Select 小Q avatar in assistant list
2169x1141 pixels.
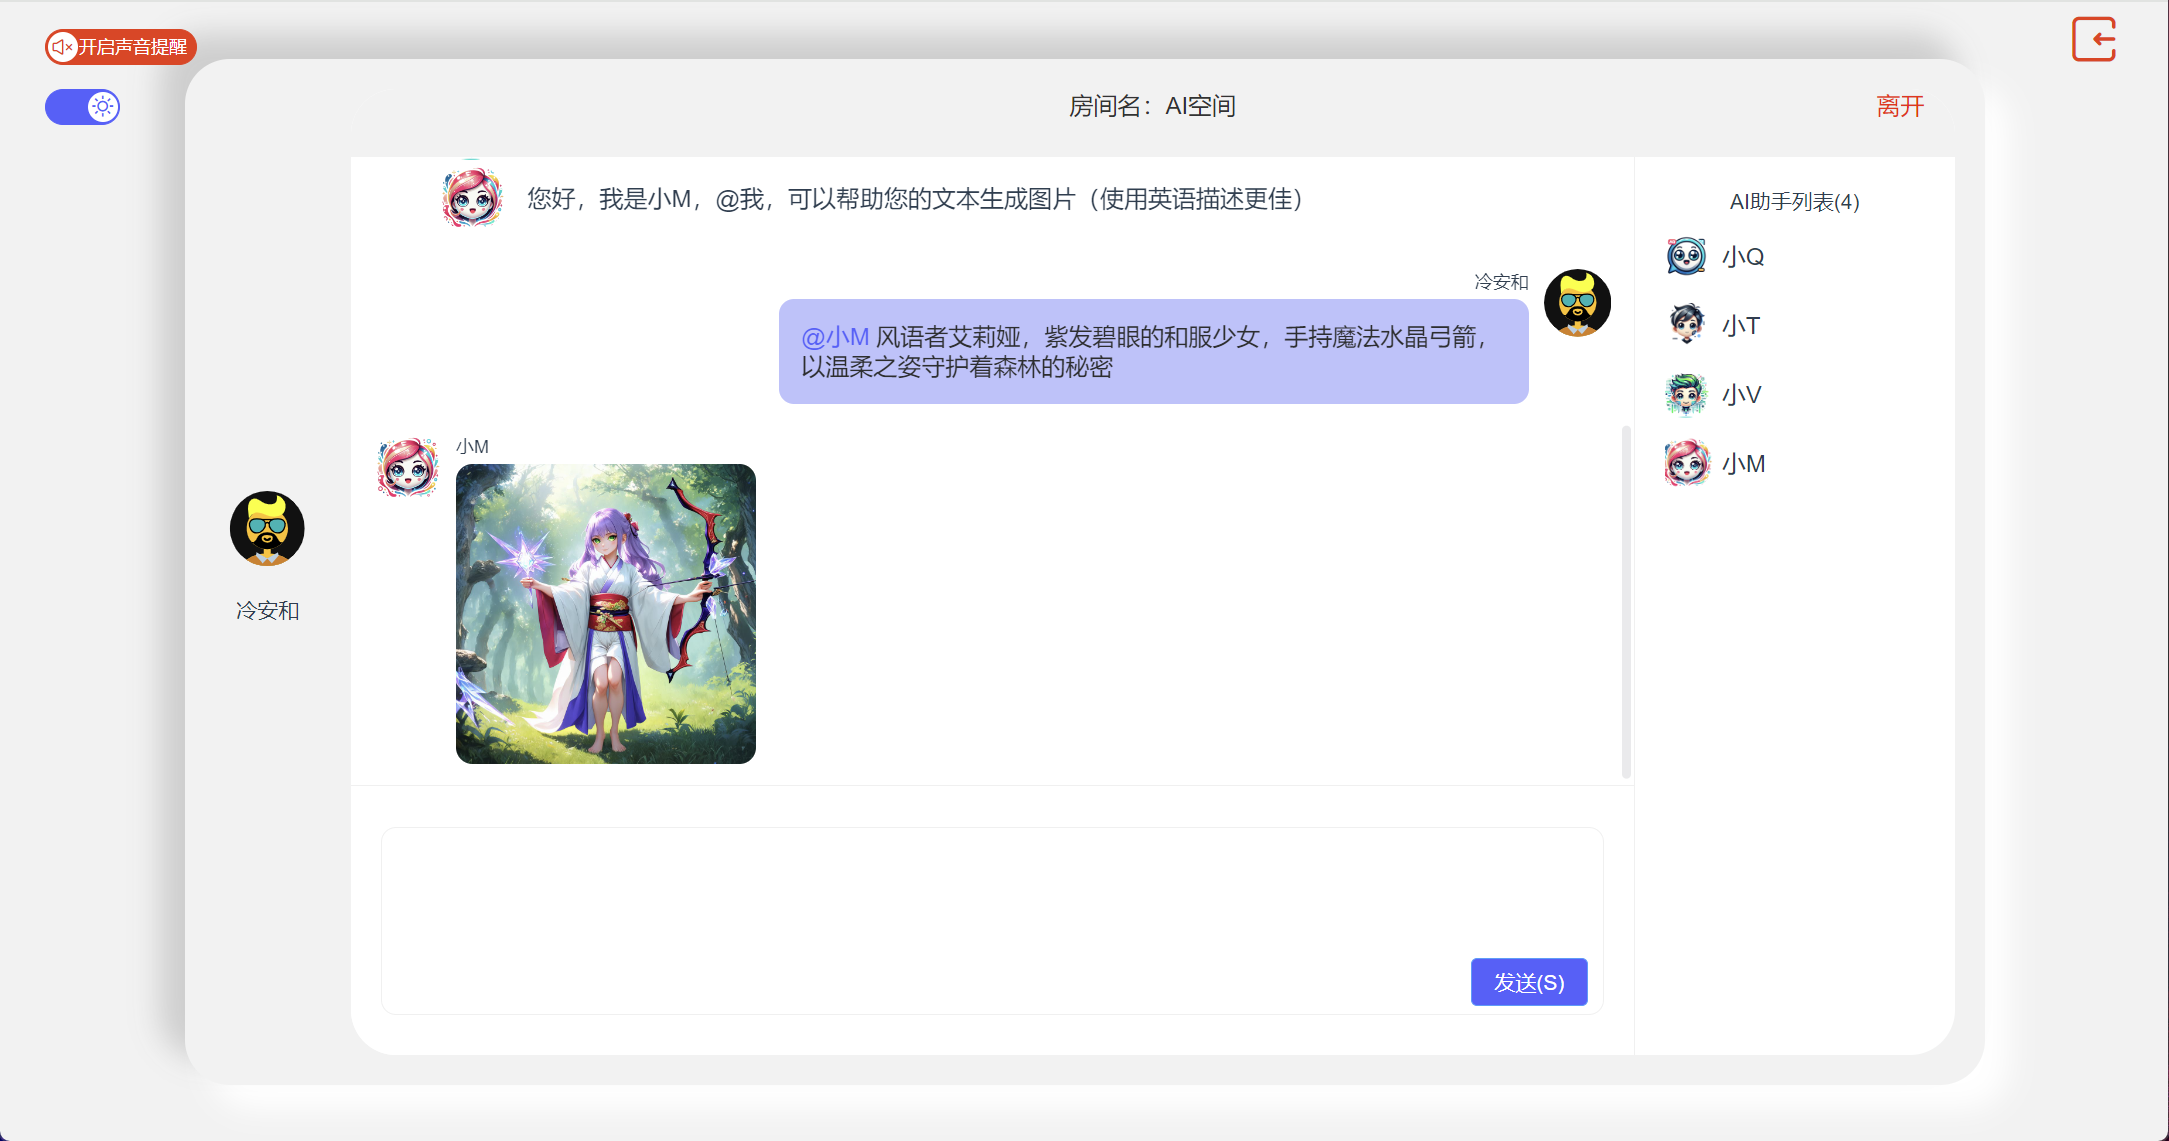pos(1687,256)
